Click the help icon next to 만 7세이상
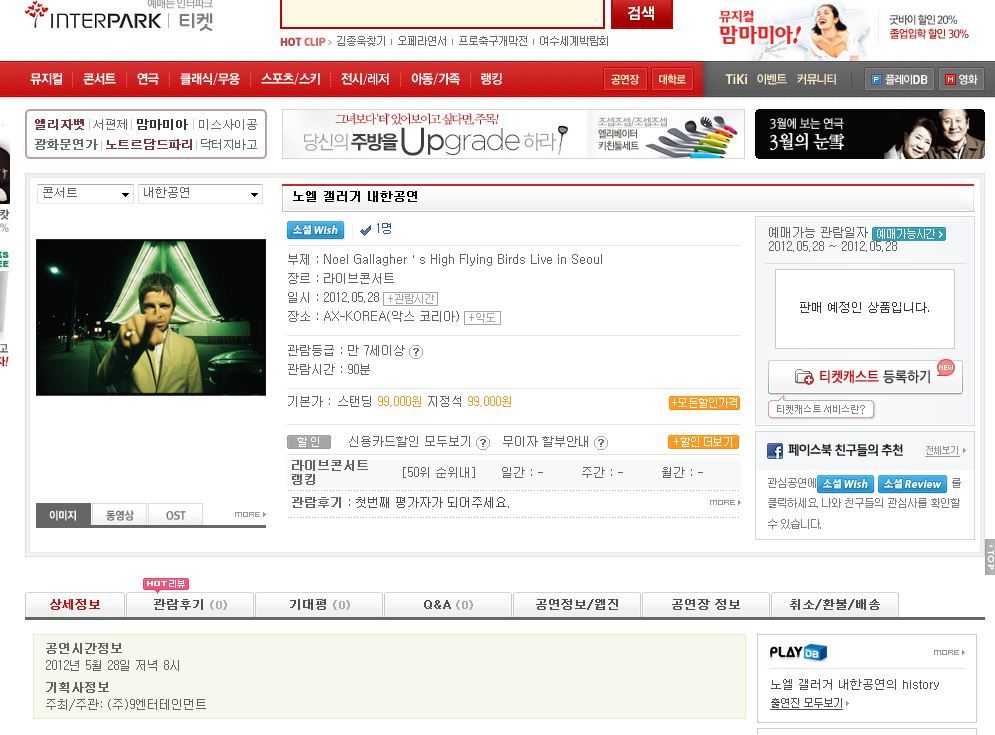Screen dimensions: 995x735 (x=416, y=352)
